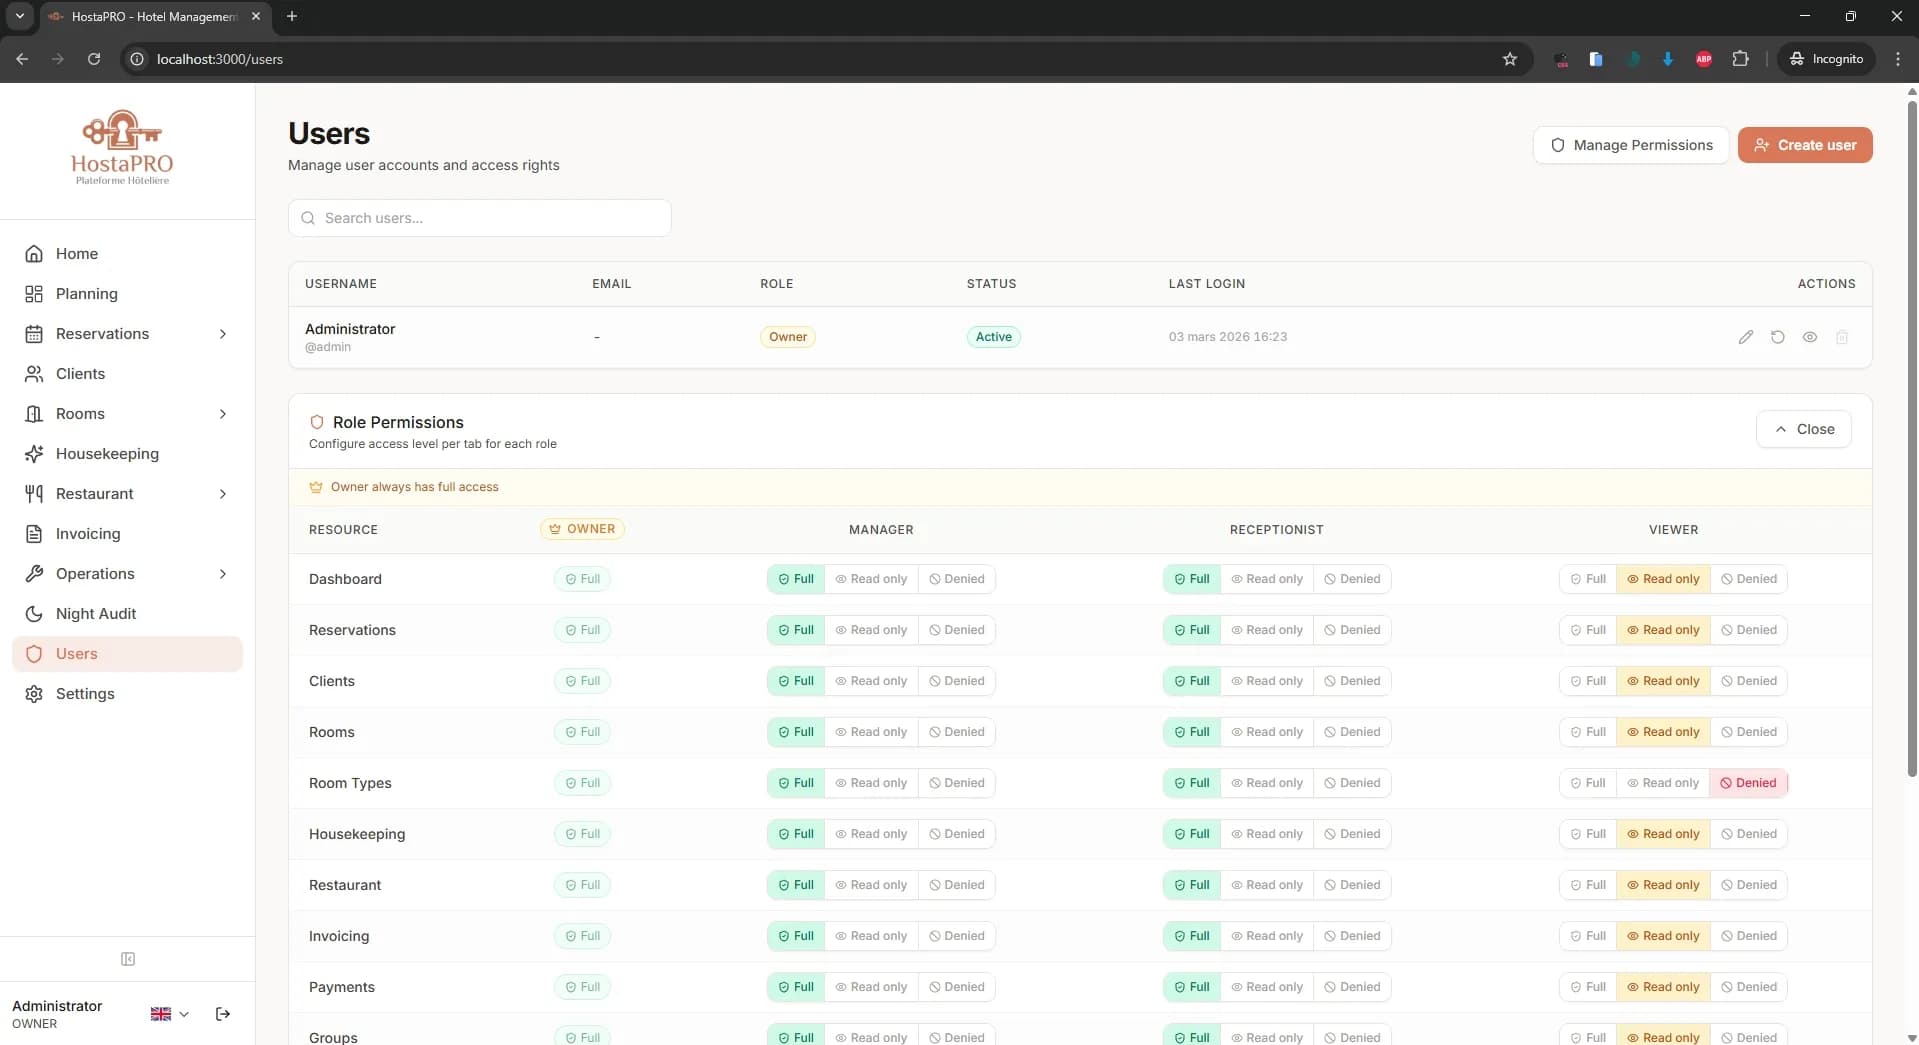Screen dimensions: 1919x1045
Task: Set Viewer access to Read only for Invoicing
Action: 1662,936
